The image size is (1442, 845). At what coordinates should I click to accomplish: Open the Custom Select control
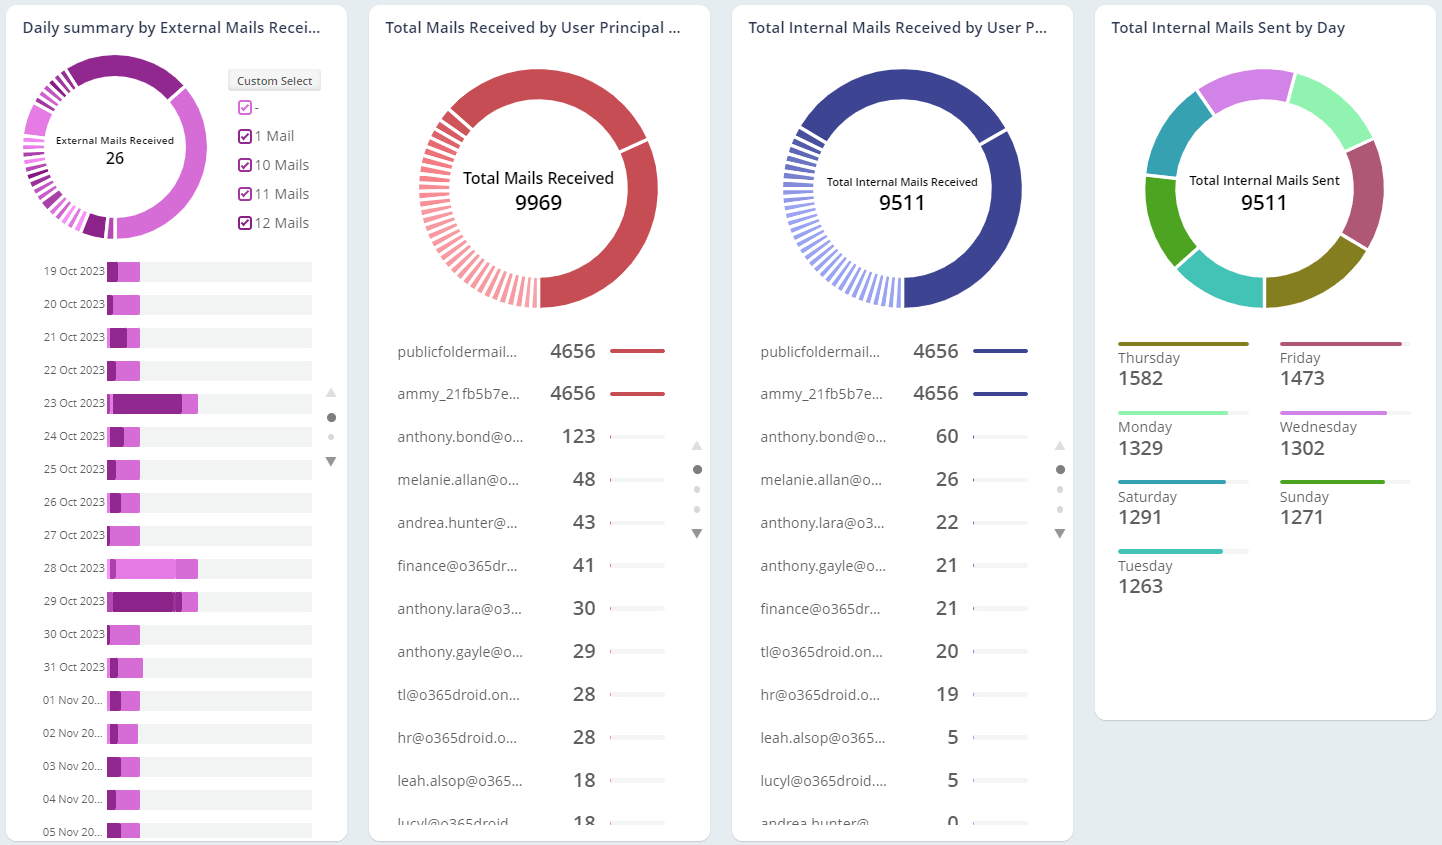[x=274, y=80]
